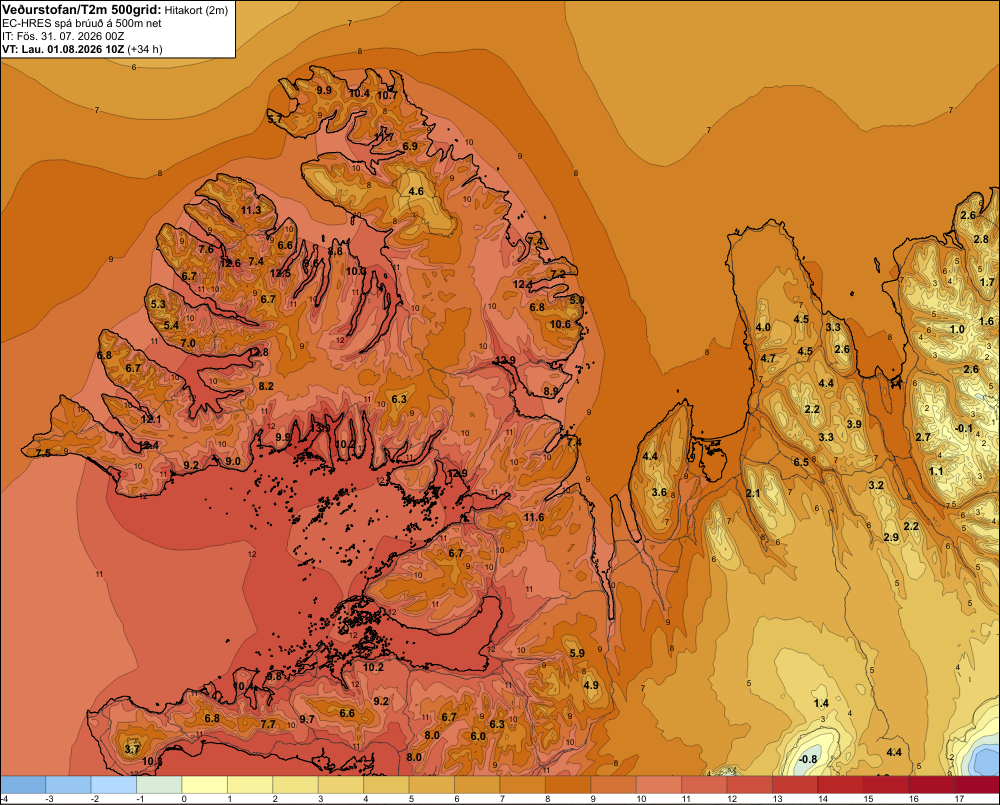Click the 3.6 temperature value
This screenshot has height=805, width=1000.
pos(659,492)
